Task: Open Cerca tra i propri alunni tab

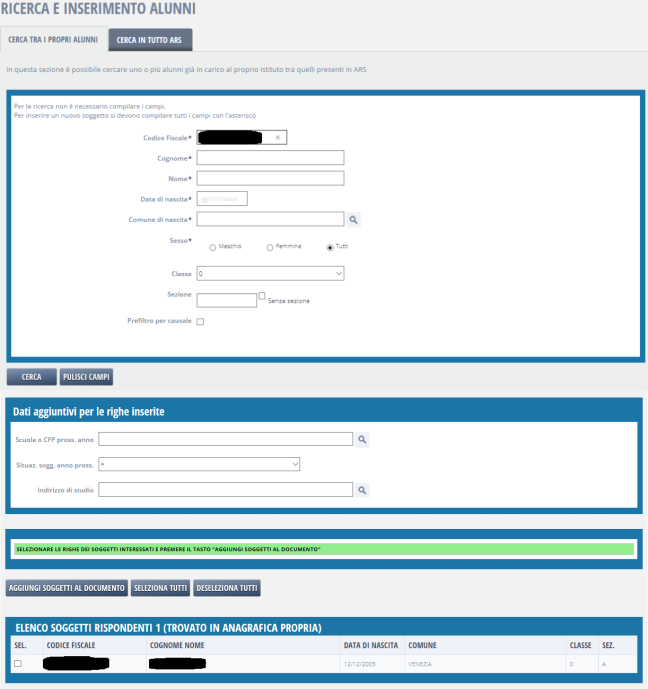Action: pyautogui.click(x=53, y=40)
